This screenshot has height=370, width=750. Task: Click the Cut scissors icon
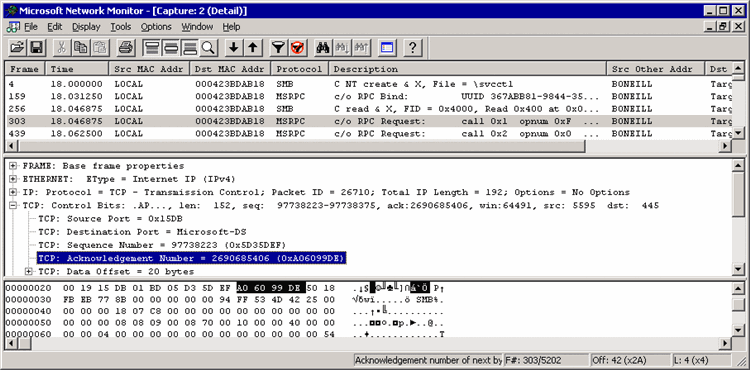pyautogui.click(x=61, y=47)
